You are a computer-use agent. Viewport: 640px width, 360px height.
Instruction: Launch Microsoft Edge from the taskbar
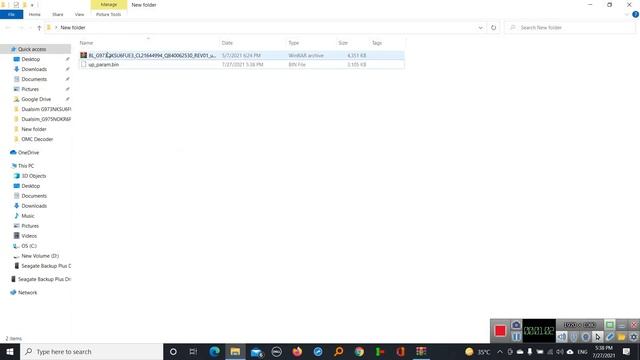(214, 351)
